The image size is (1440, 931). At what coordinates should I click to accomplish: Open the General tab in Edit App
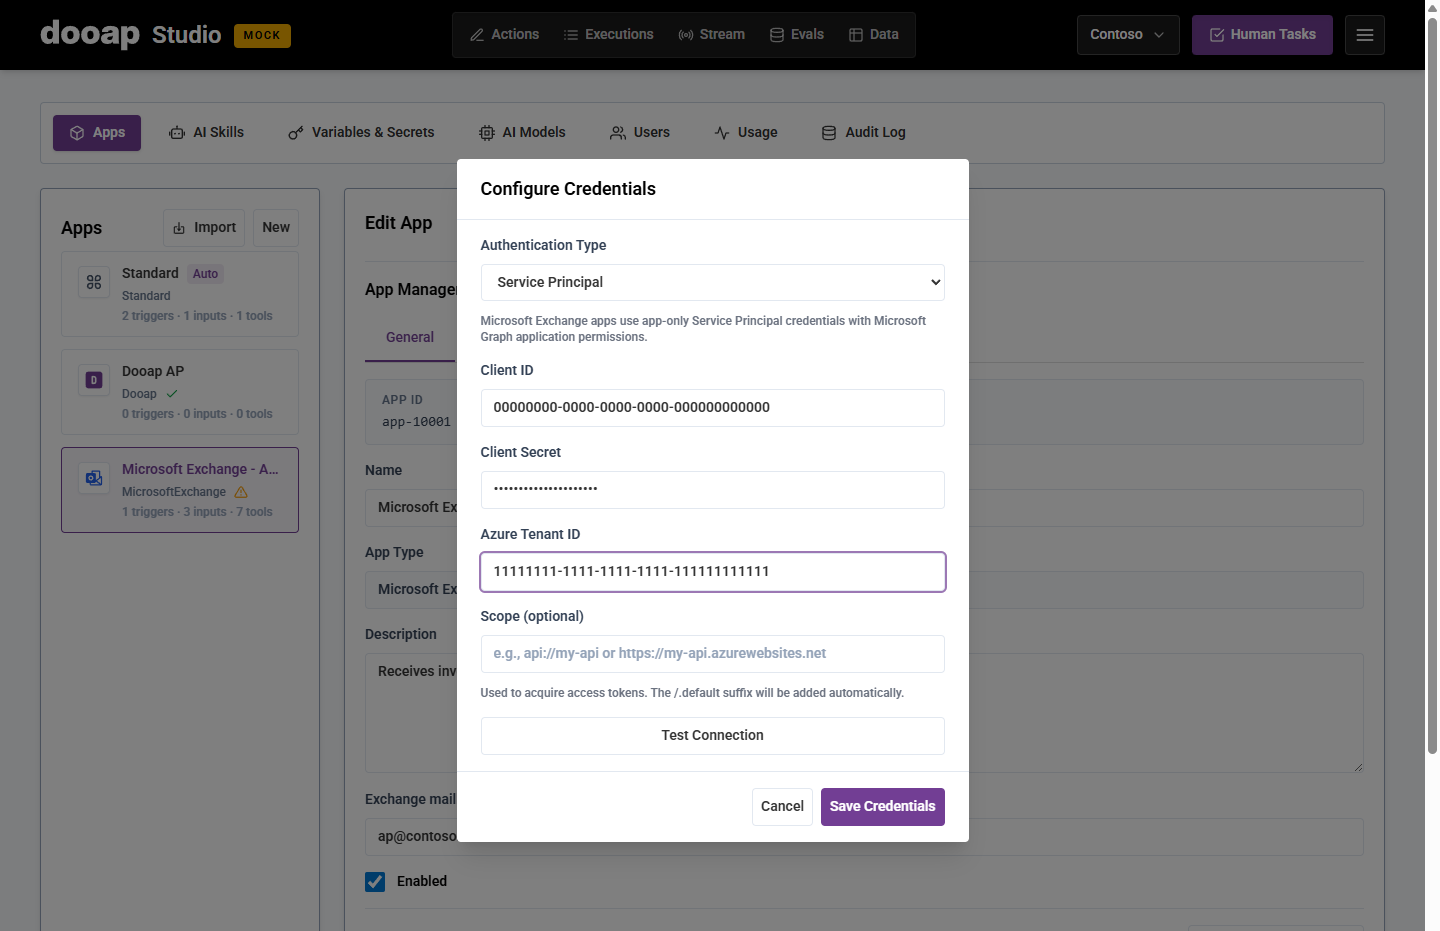(410, 338)
